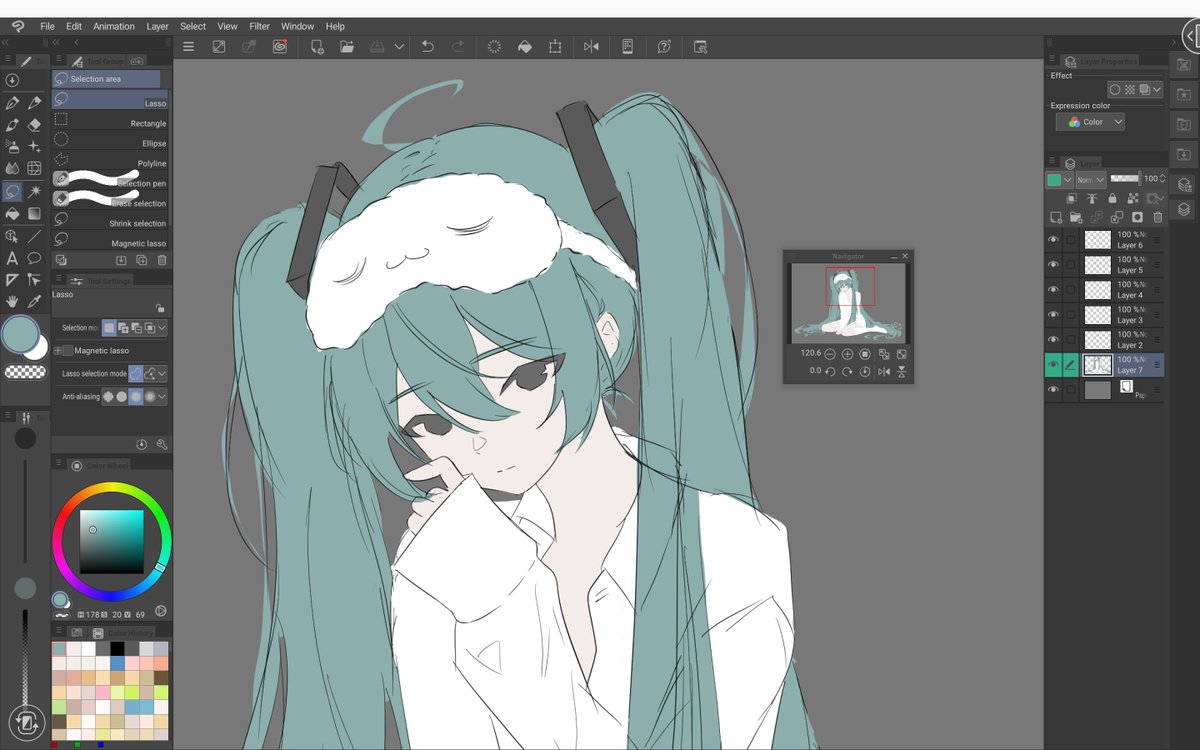Tick the checkbox next to Layer 6
Image resolution: width=1200 pixels, height=750 pixels.
(1071, 240)
